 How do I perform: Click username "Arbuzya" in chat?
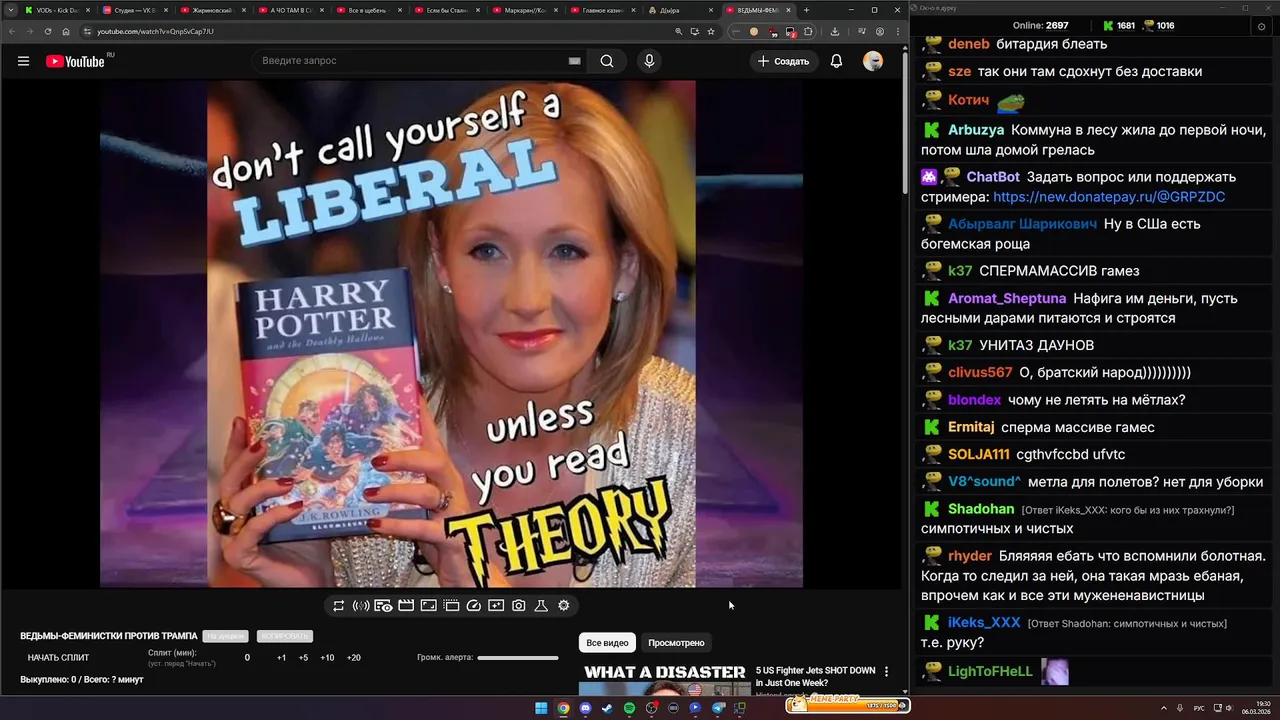point(976,130)
